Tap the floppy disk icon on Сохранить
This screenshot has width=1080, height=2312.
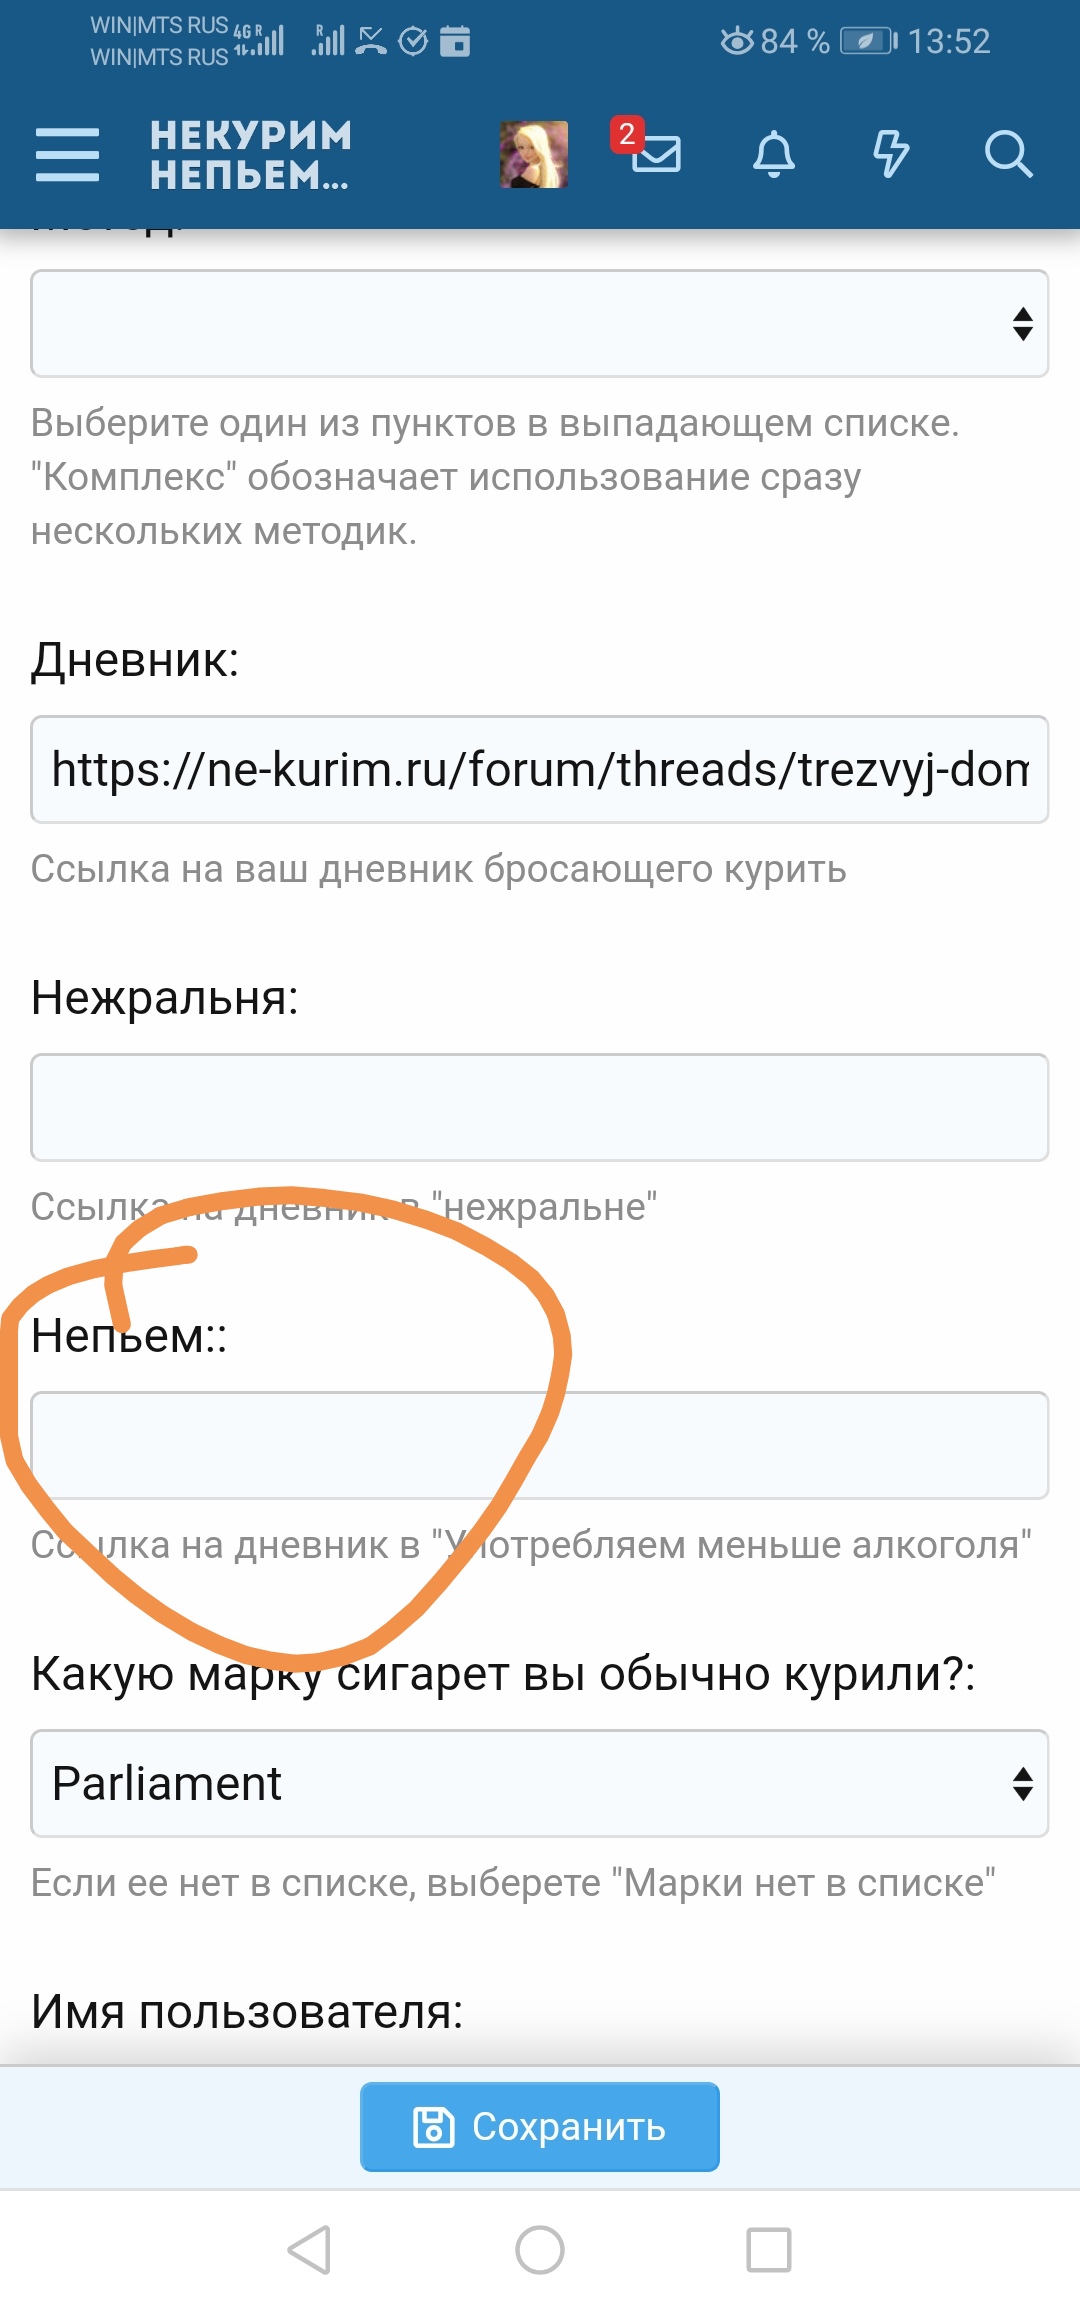tap(434, 2127)
